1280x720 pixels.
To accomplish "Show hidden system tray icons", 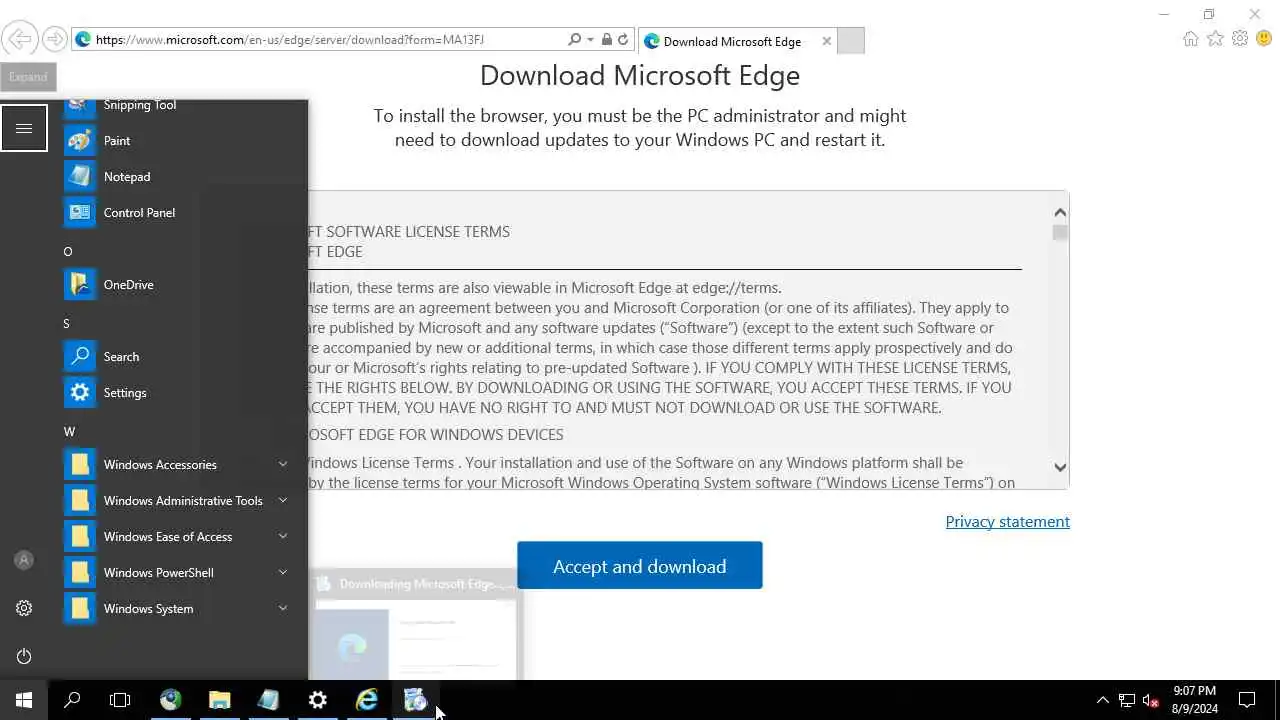I will [x=1102, y=700].
